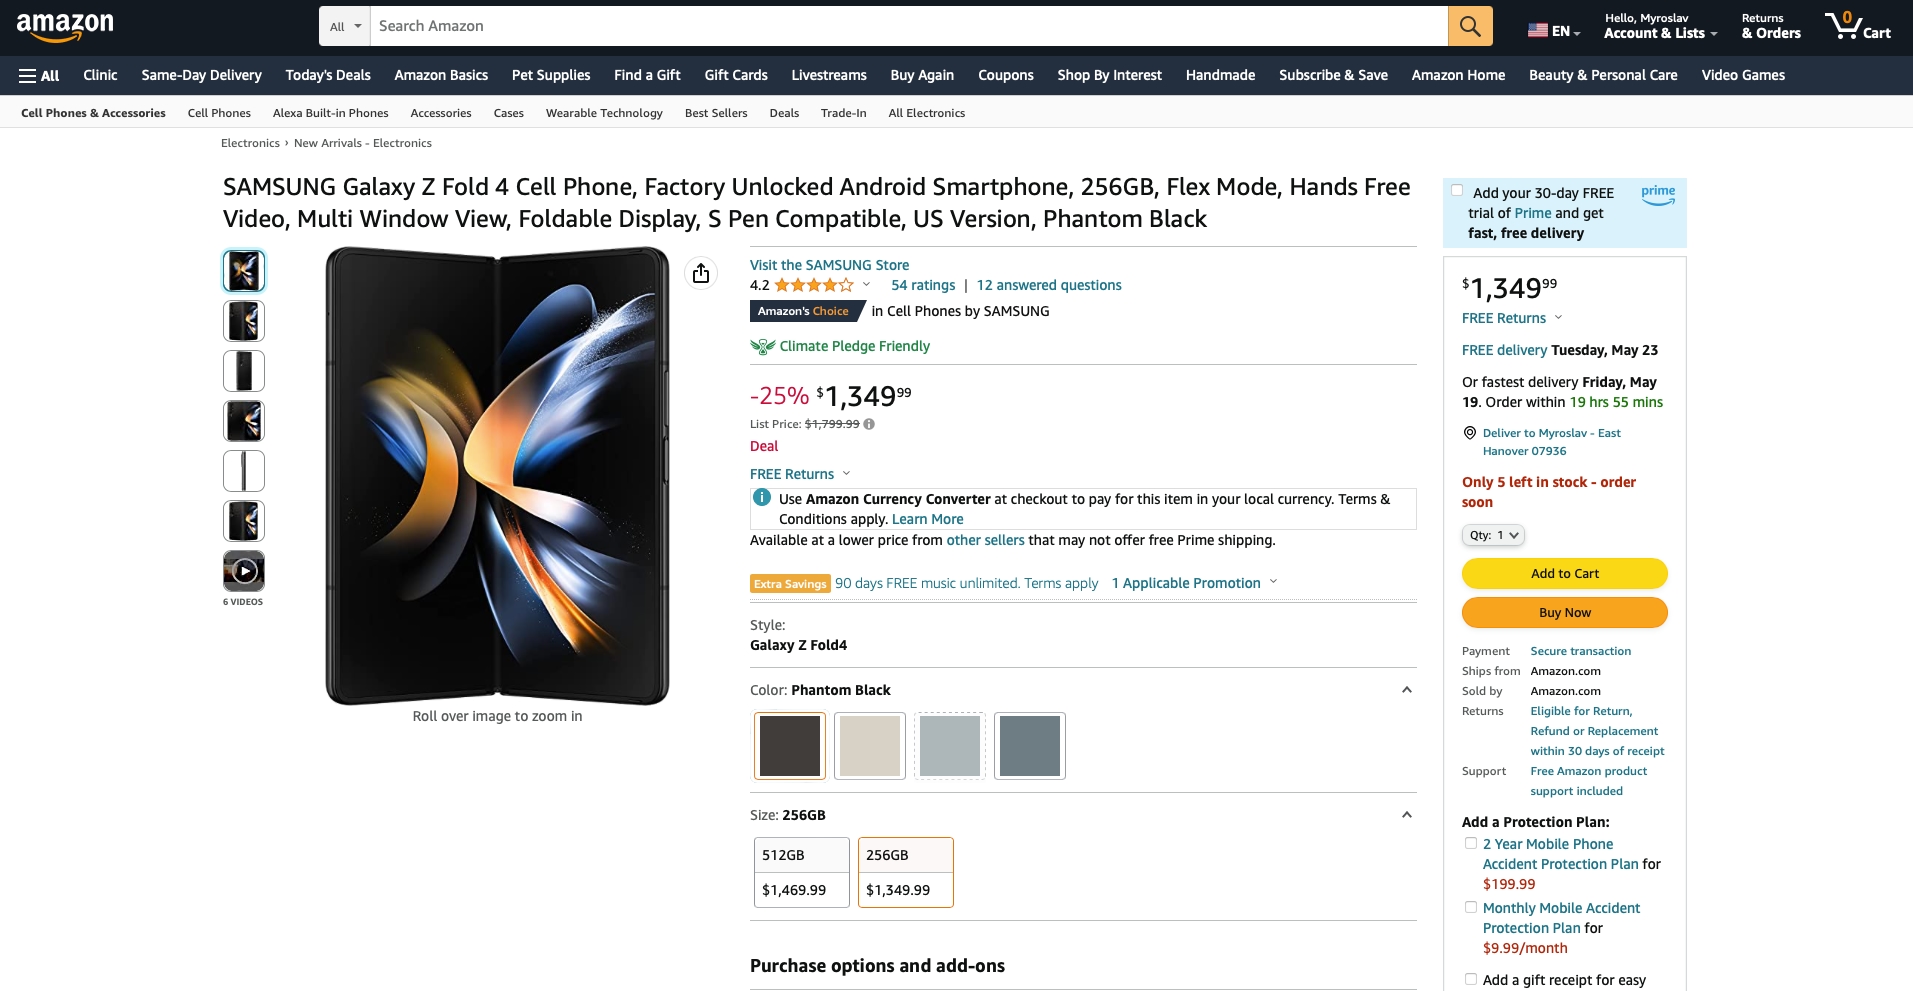Open the shopping cart icon
This screenshot has width=1913, height=991.
coord(1857,26)
